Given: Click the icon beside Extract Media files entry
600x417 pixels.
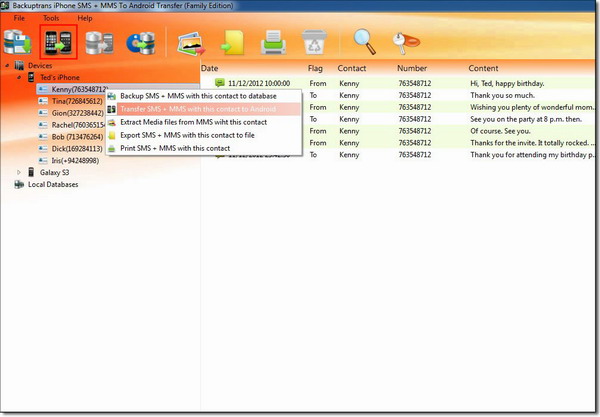Looking at the screenshot, I should 111,122.
